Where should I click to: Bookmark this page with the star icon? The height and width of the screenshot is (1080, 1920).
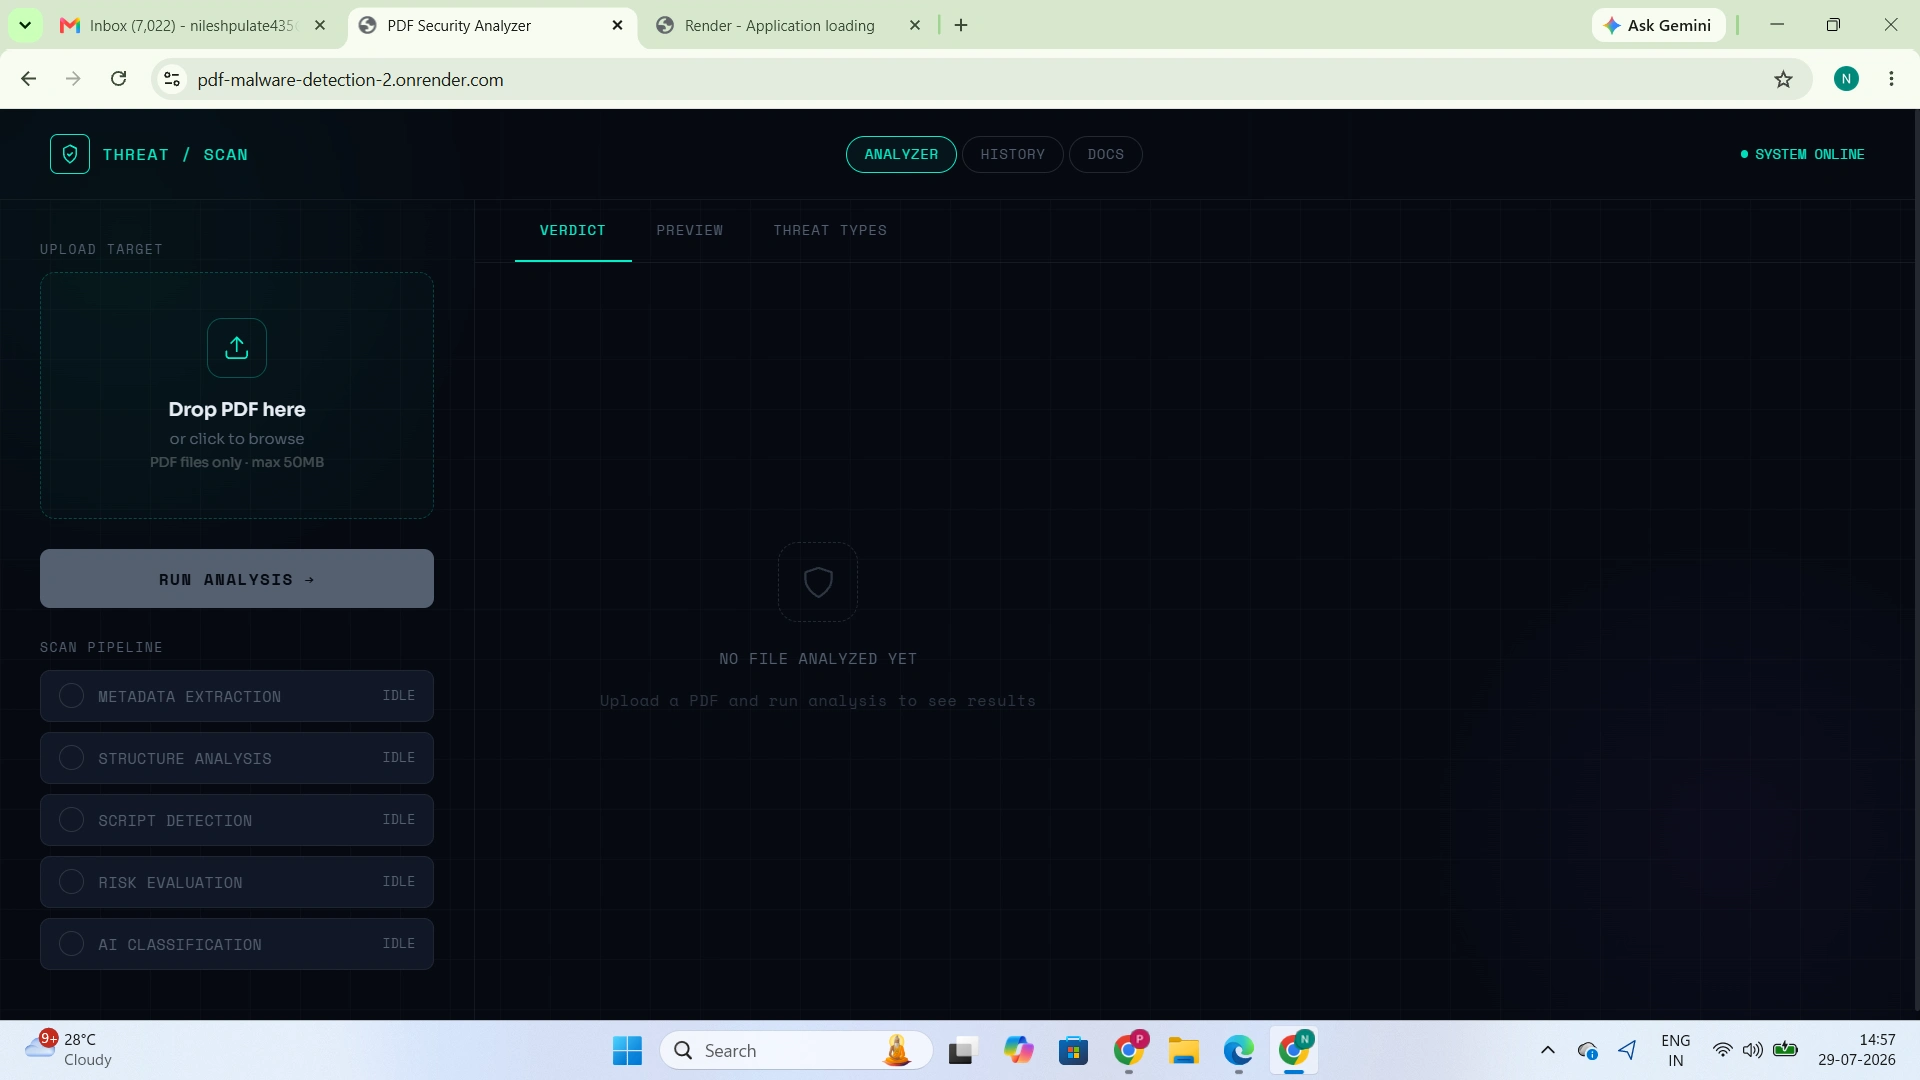point(1783,79)
